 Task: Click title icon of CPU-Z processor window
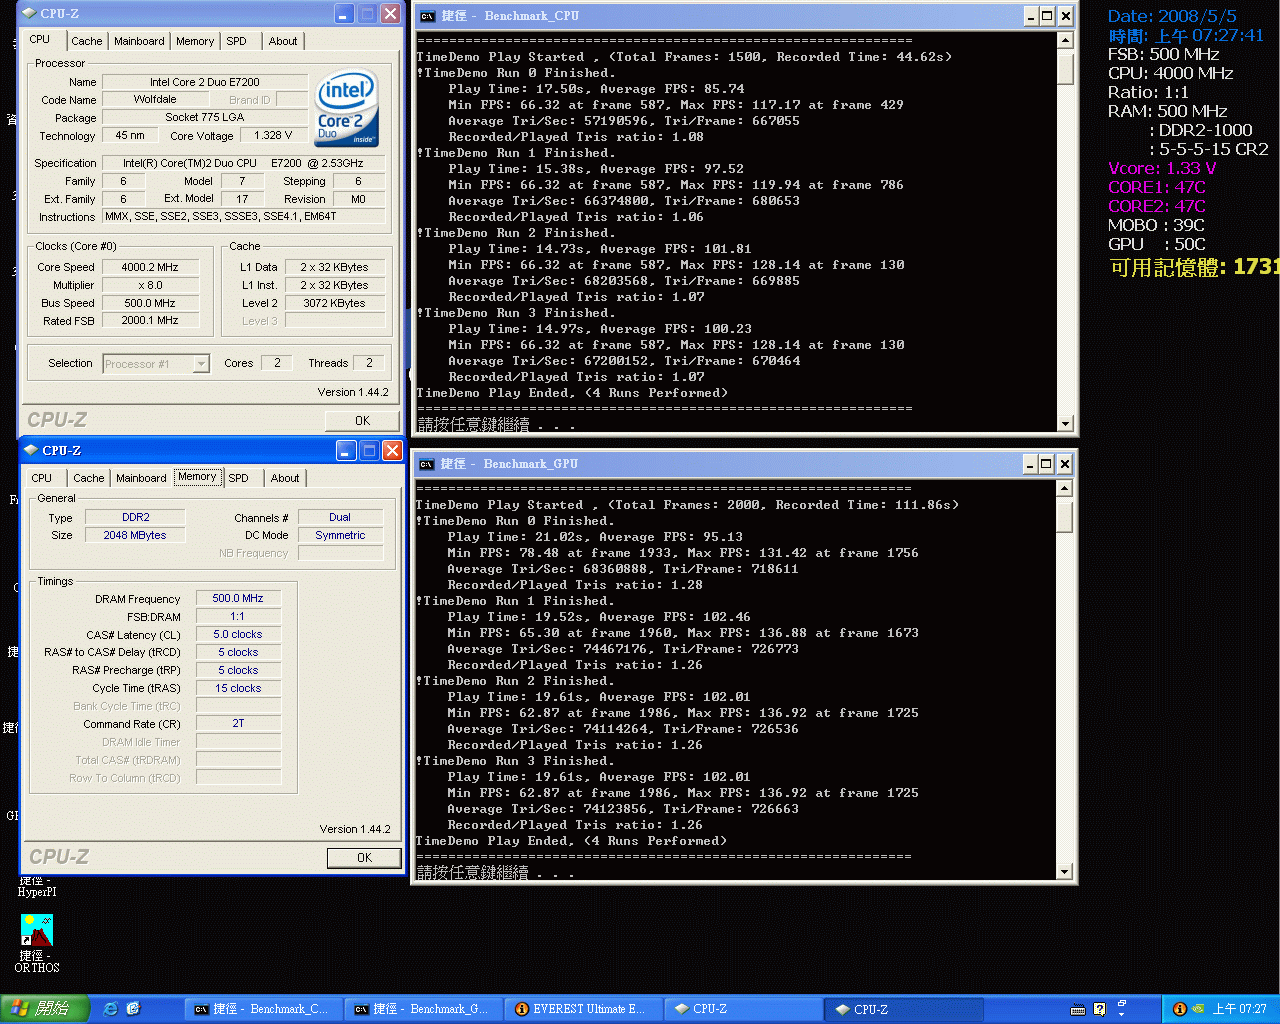30,14
